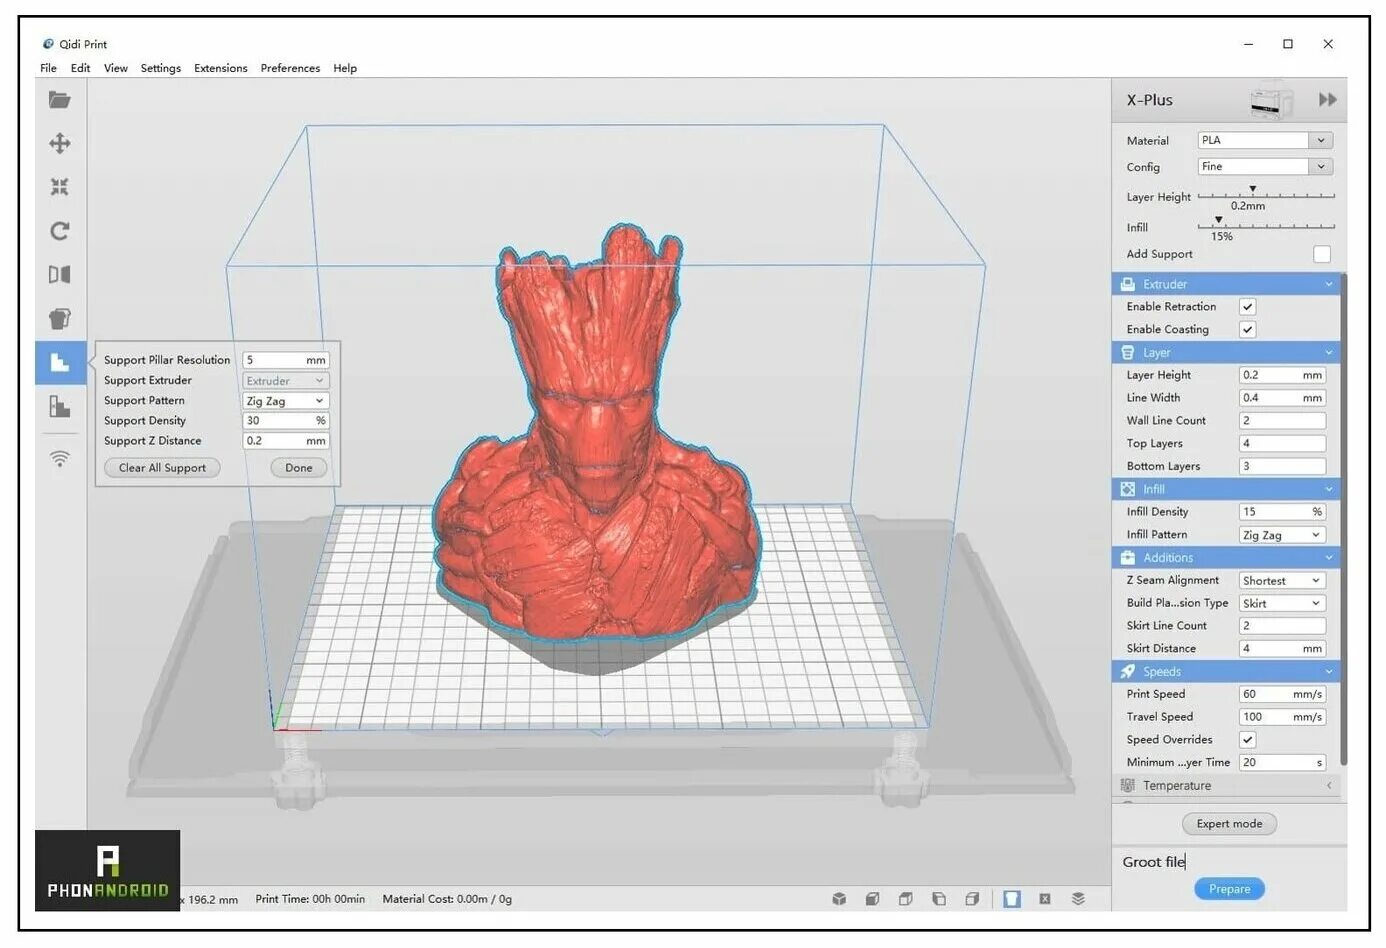1386x948 pixels.
Task: Open the WiFi connection icon
Action: tap(60, 459)
